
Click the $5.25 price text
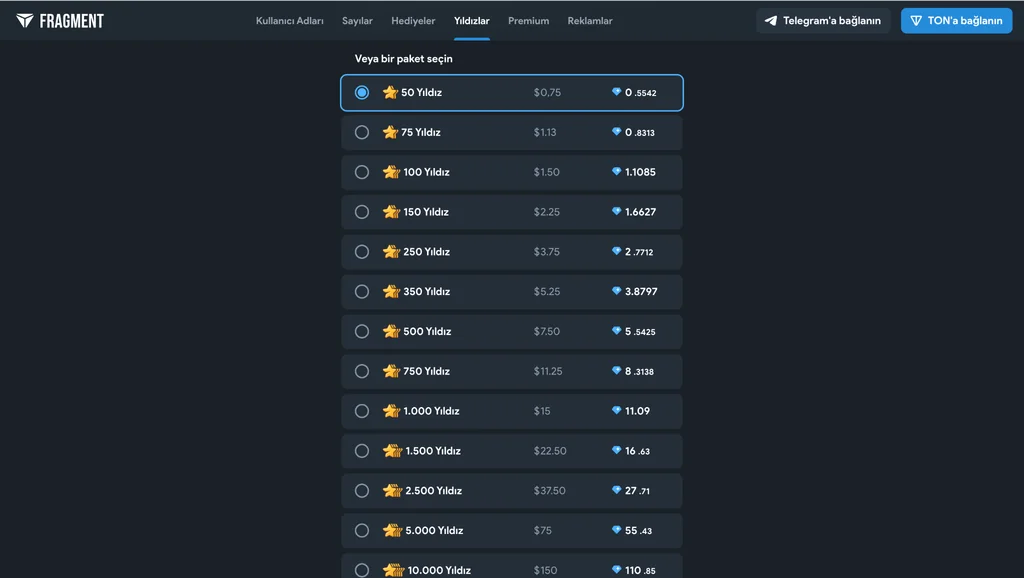click(x=547, y=292)
